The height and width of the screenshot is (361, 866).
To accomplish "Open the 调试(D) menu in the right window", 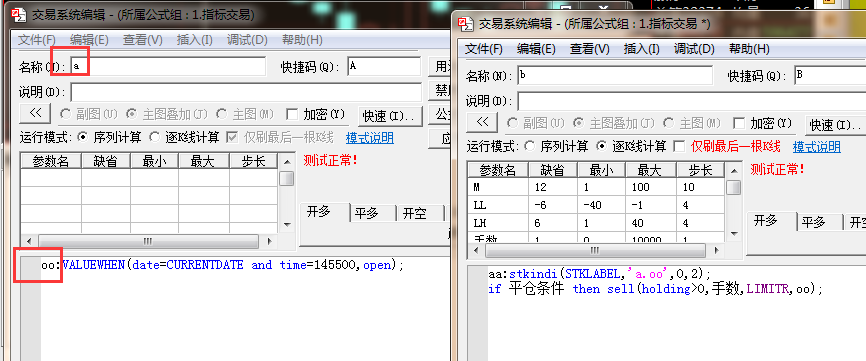I will pyautogui.click(x=693, y=49).
